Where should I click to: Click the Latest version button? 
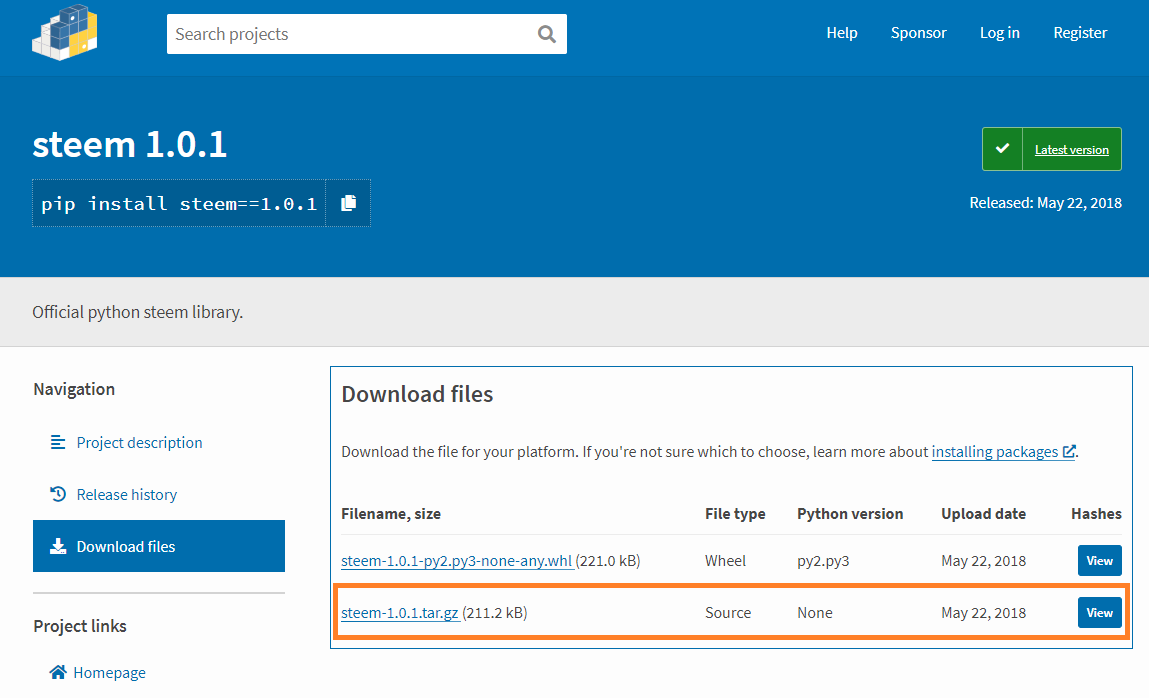1071,149
